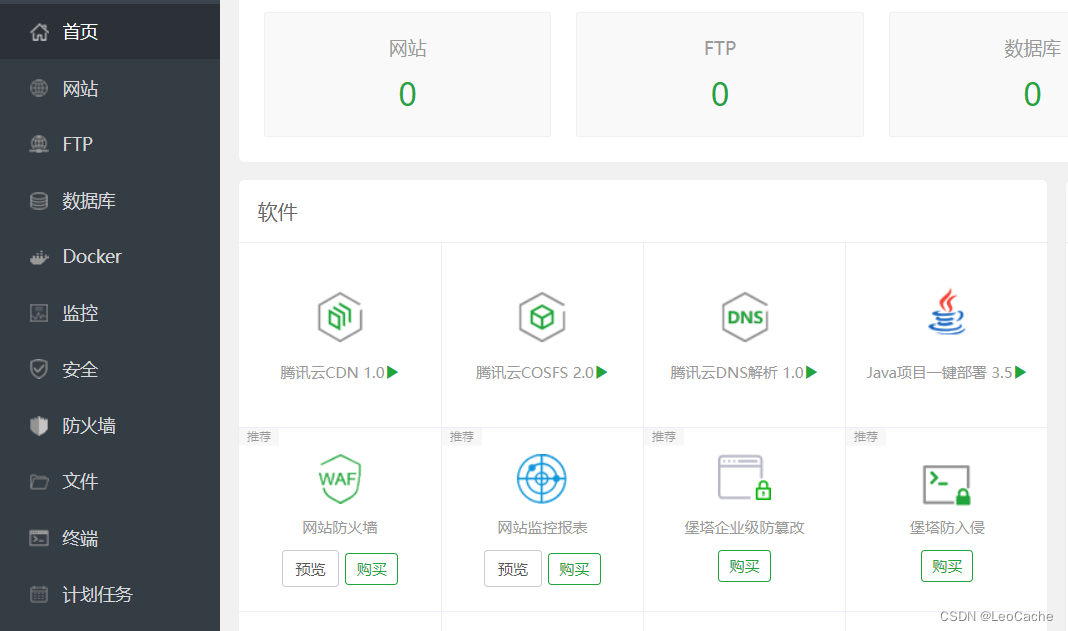
Task: Open the FTP count card
Action: 720,74
